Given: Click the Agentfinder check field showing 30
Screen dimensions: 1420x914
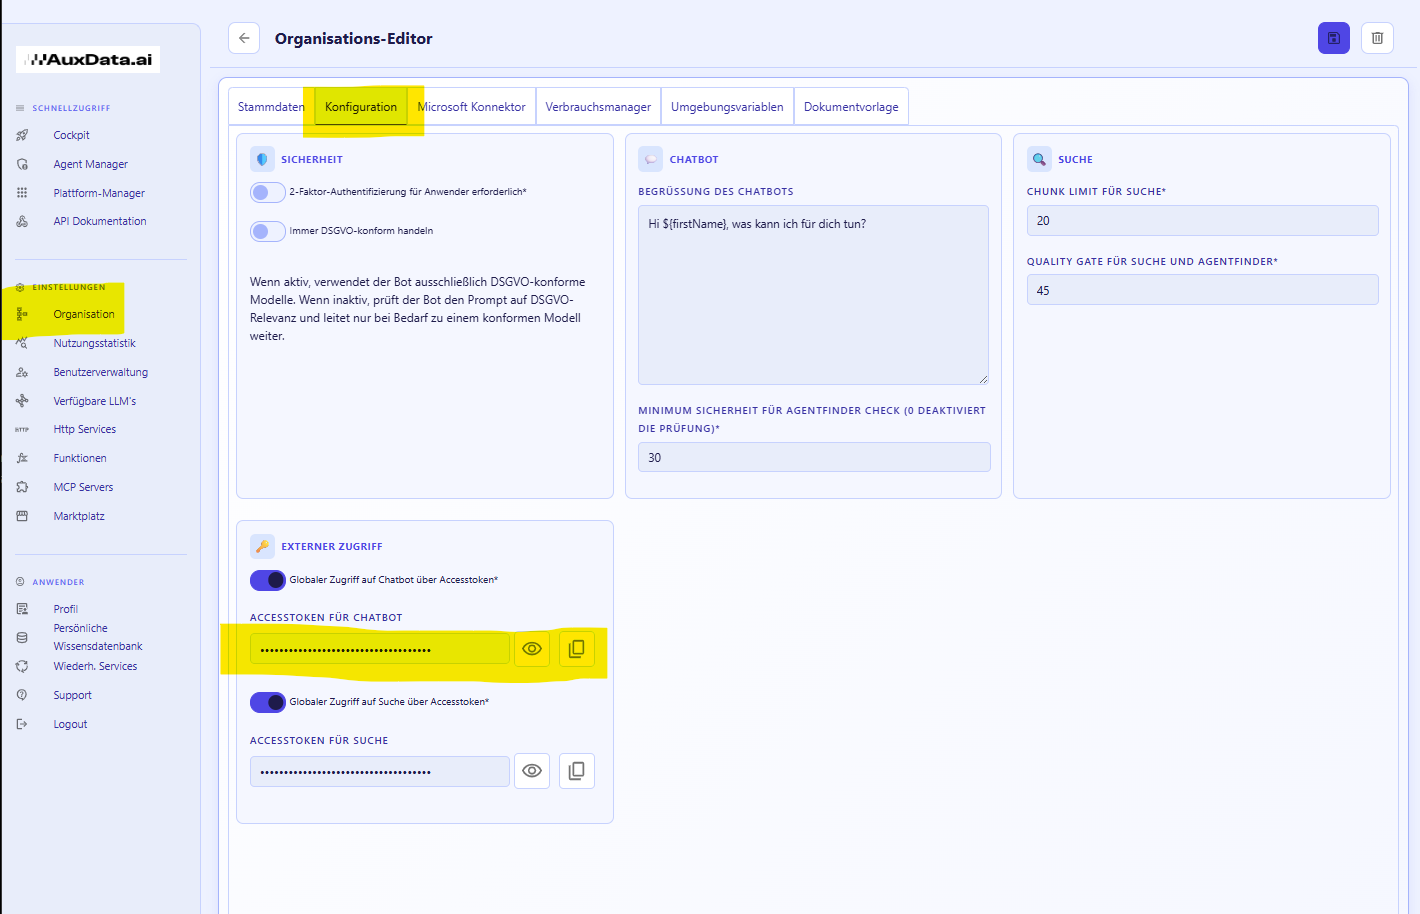Looking at the screenshot, I should pos(814,457).
